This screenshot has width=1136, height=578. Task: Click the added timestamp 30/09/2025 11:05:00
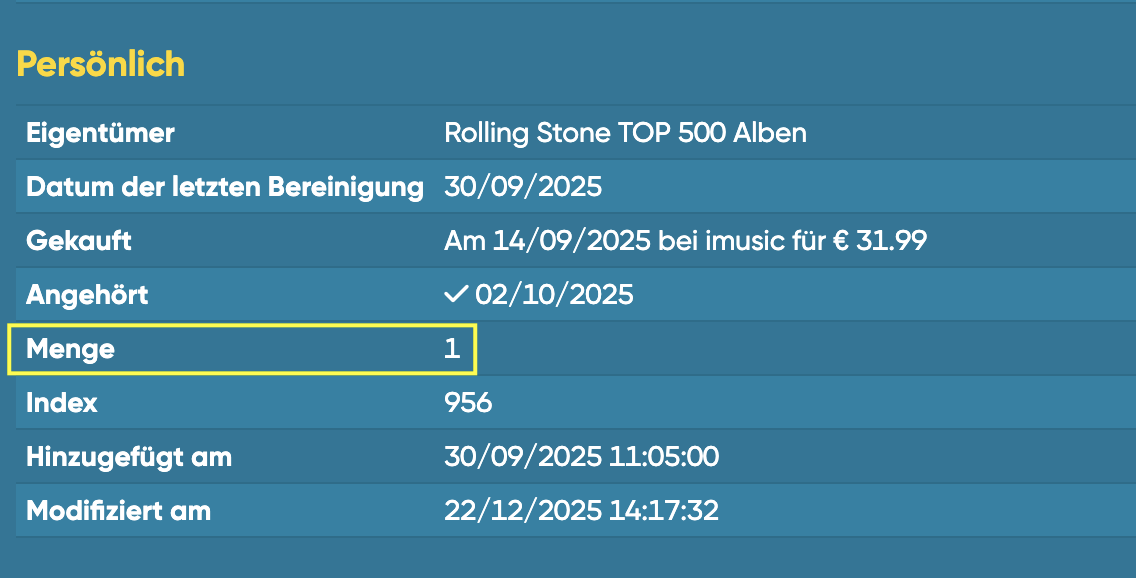[x=581, y=457]
